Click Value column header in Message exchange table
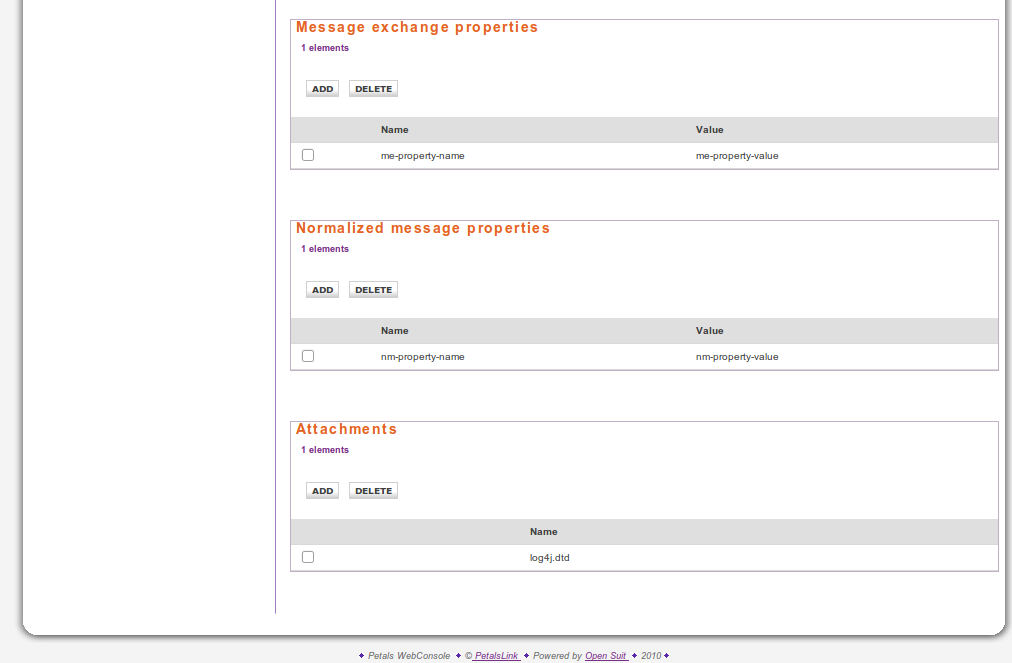 pos(709,130)
